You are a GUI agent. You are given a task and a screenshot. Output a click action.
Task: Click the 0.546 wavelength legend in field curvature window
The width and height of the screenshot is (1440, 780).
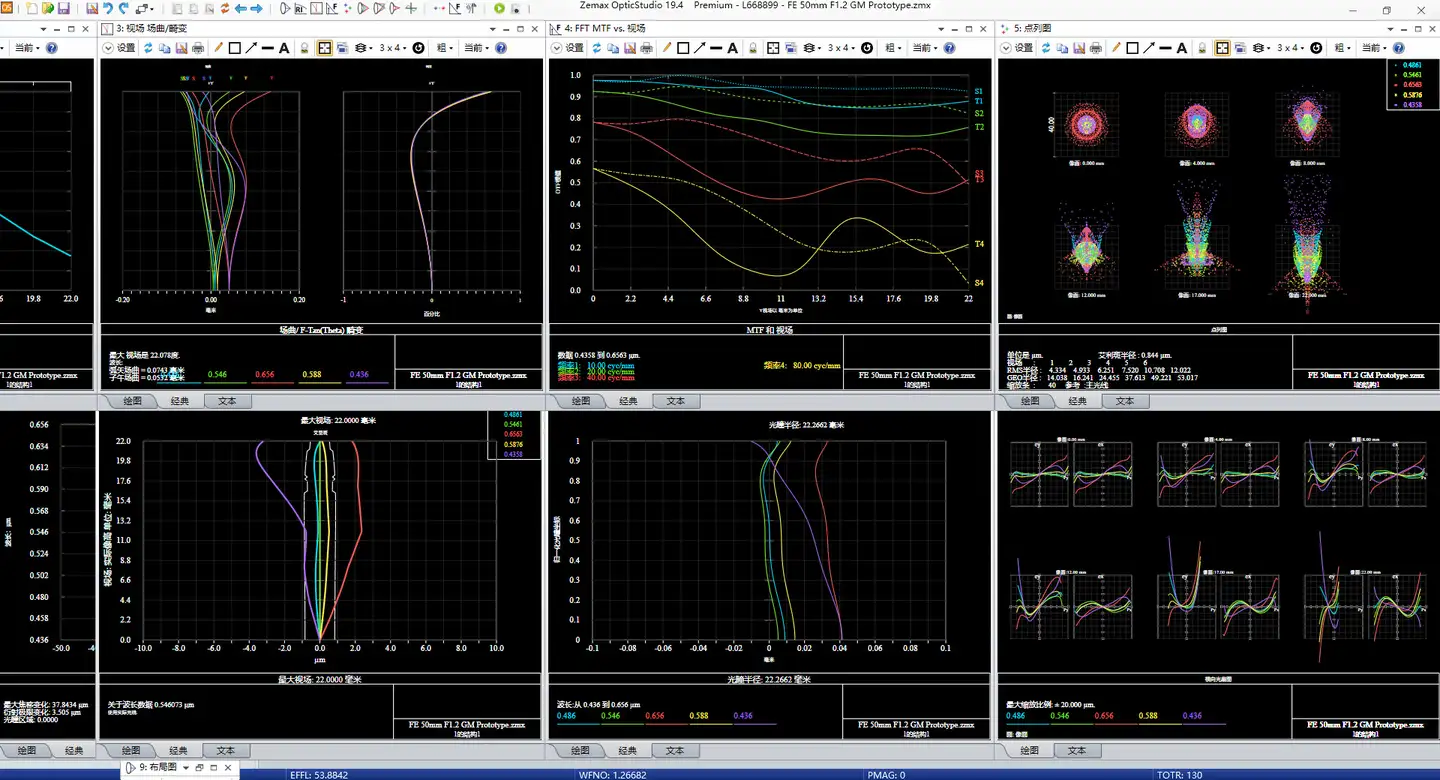click(x=217, y=375)
